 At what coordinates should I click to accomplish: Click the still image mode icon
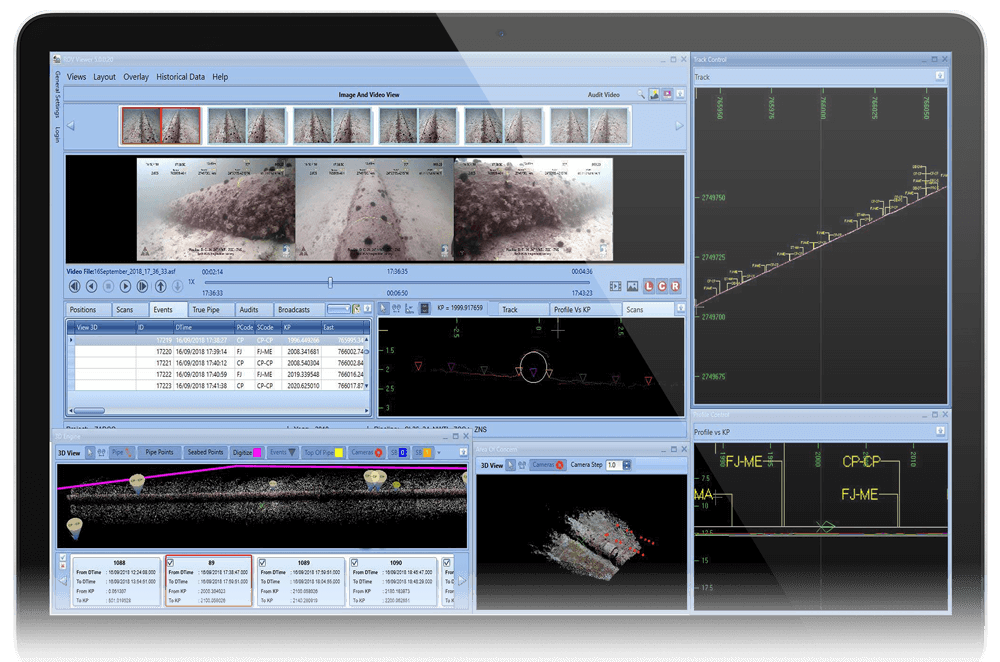coord(630,287)
